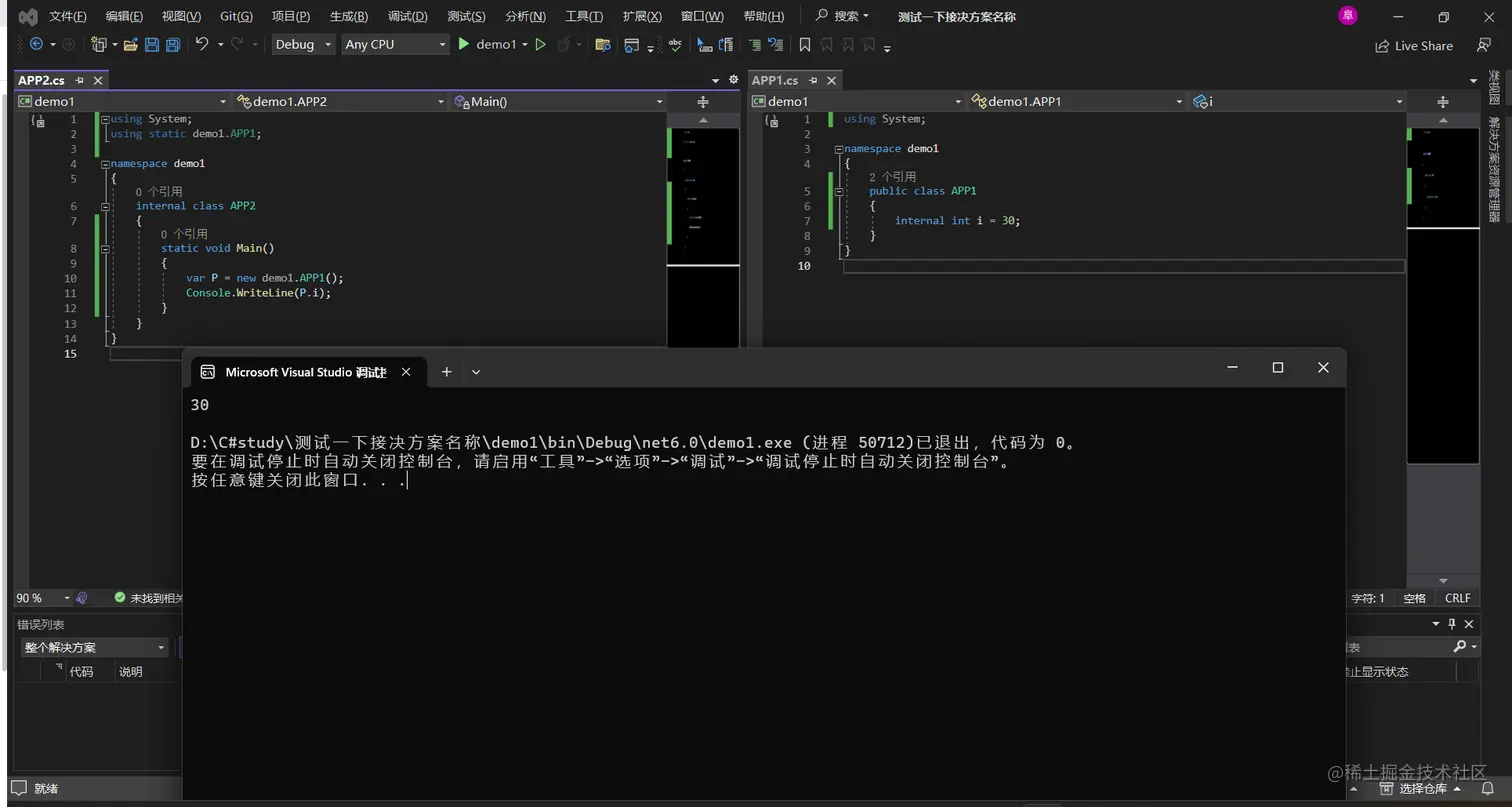Open the 扩展(X) menu
This screenshot has height=807, width=1512.
tap(641, 16)
